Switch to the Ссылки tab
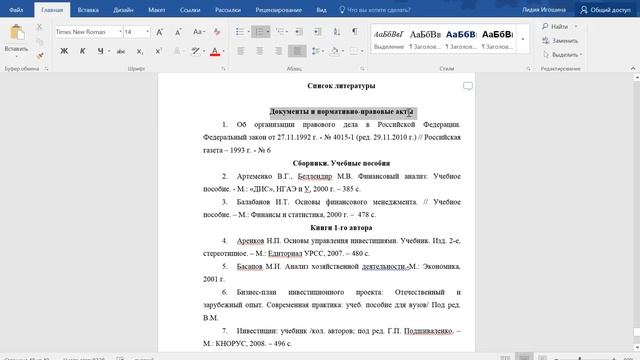640x360 pixels. 190,10
